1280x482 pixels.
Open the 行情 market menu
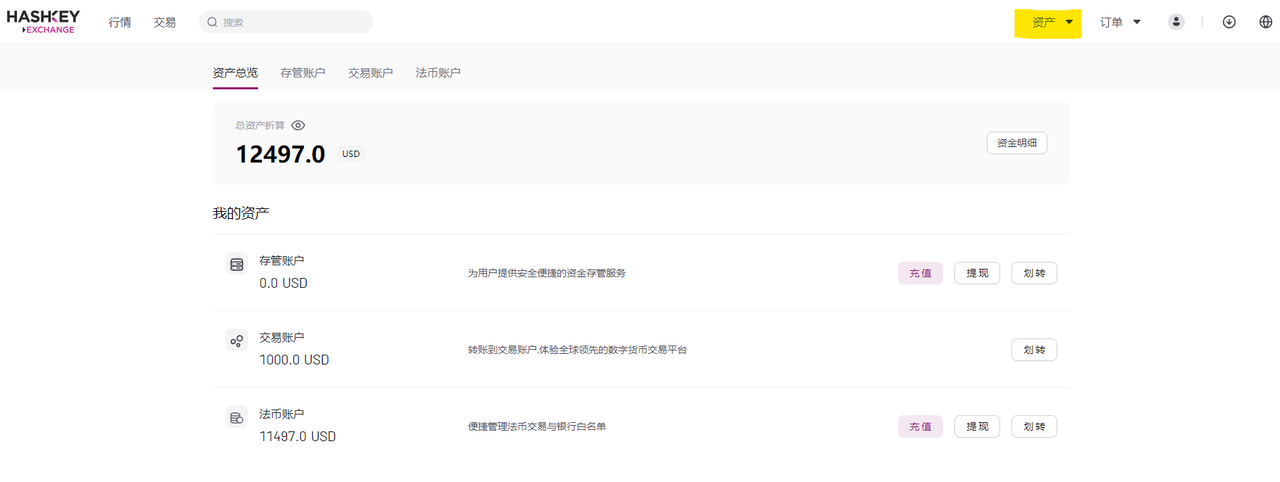[120, 22]
